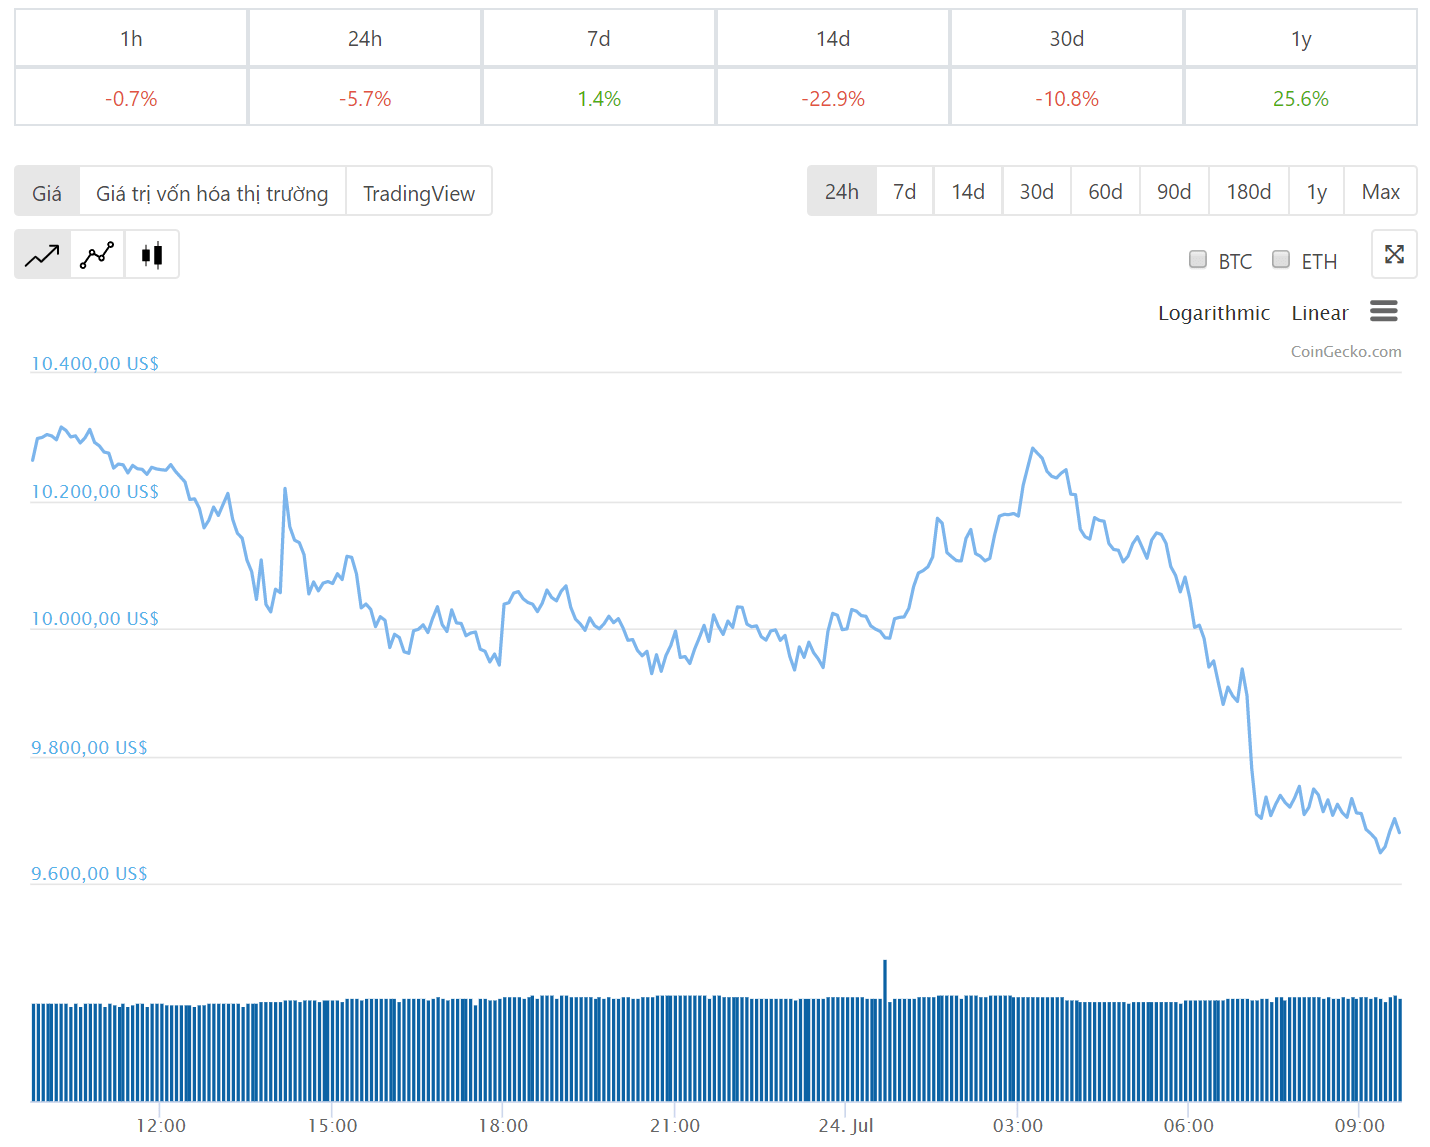Select the 1y chart range button

(x=1317, y=191)
